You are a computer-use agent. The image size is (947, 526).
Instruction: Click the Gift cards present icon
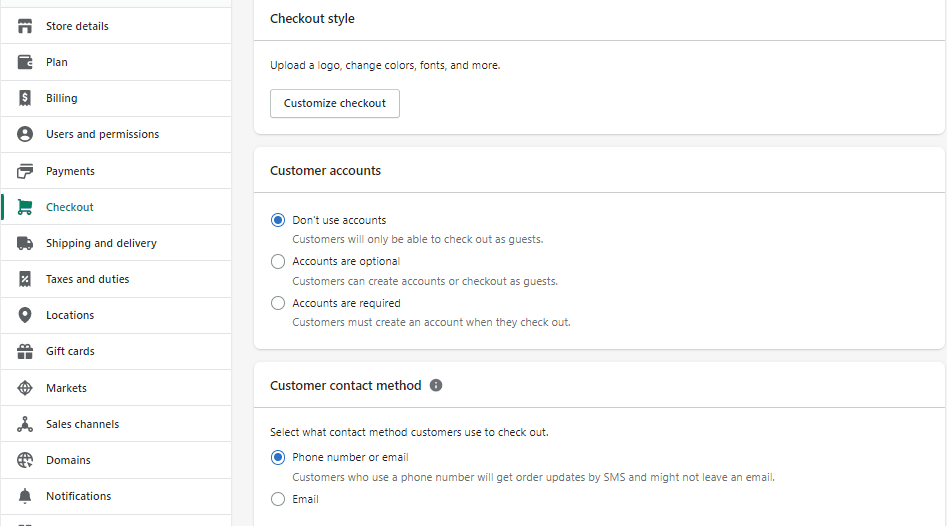[x=25, y=351]
